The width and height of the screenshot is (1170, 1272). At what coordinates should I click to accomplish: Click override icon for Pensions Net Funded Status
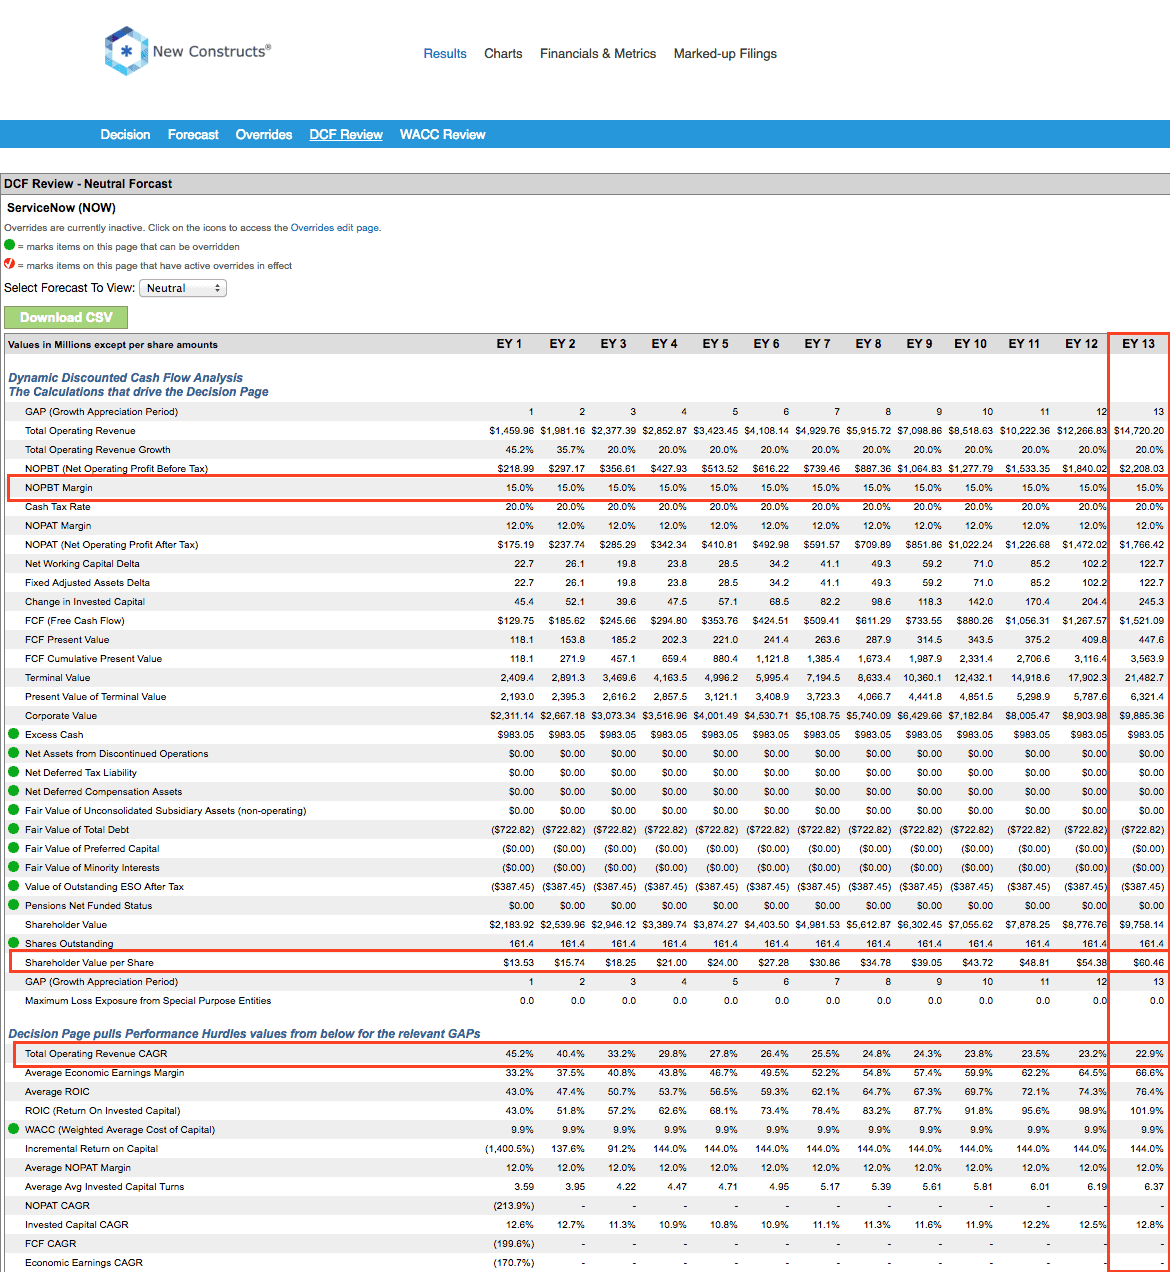pyautogui.click(x=13, y=905)
